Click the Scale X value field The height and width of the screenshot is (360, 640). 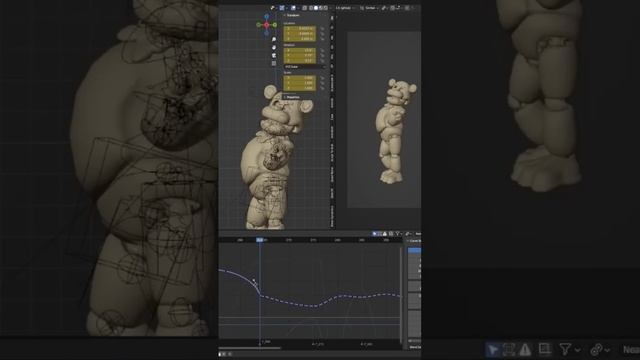click(300, 78)
